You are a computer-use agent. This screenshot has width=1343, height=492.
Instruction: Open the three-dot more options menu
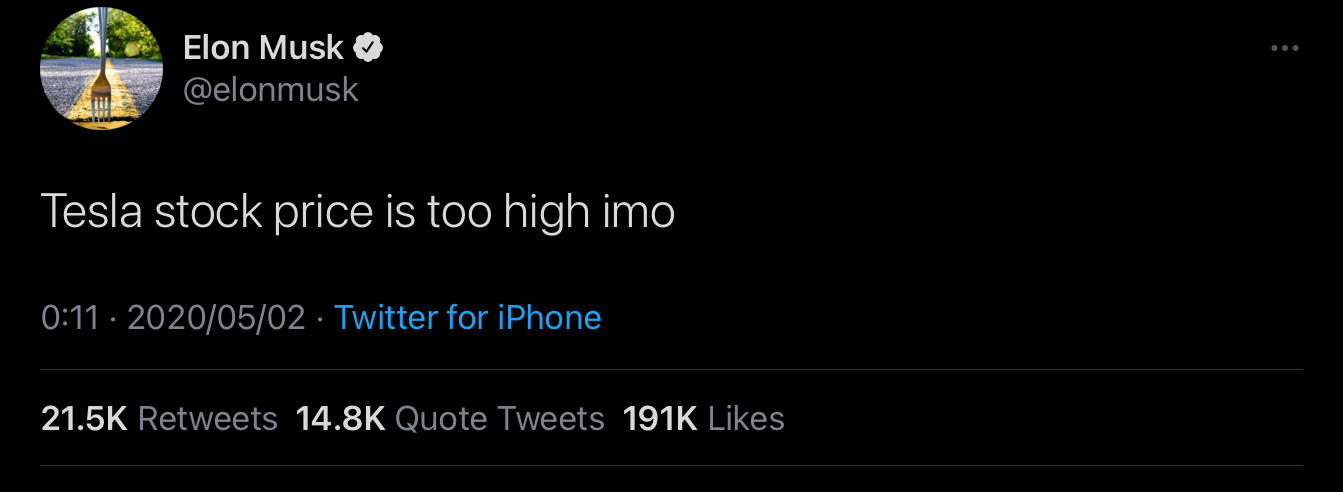[1284, 47]
